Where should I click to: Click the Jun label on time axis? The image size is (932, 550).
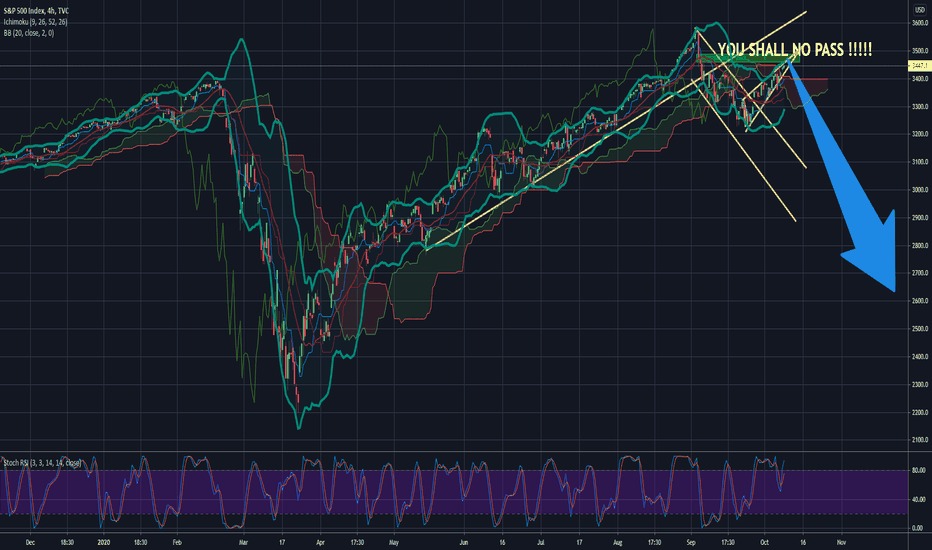(x=464, y=542)
